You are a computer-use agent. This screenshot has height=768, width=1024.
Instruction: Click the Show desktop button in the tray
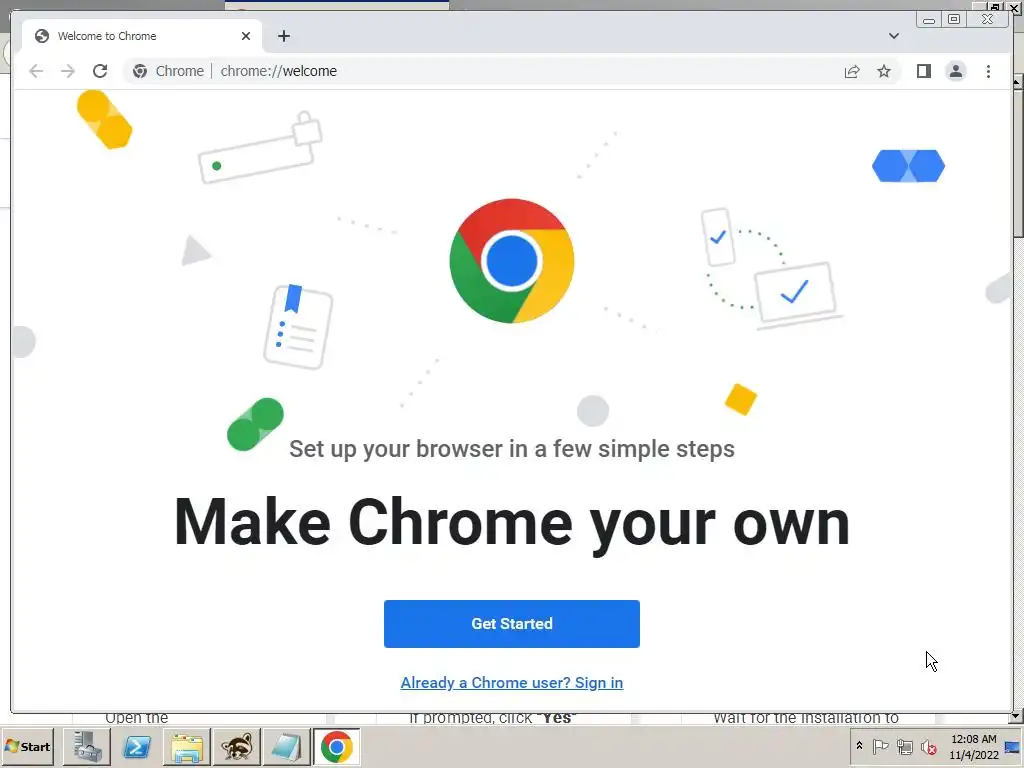tap(1014, 746)
